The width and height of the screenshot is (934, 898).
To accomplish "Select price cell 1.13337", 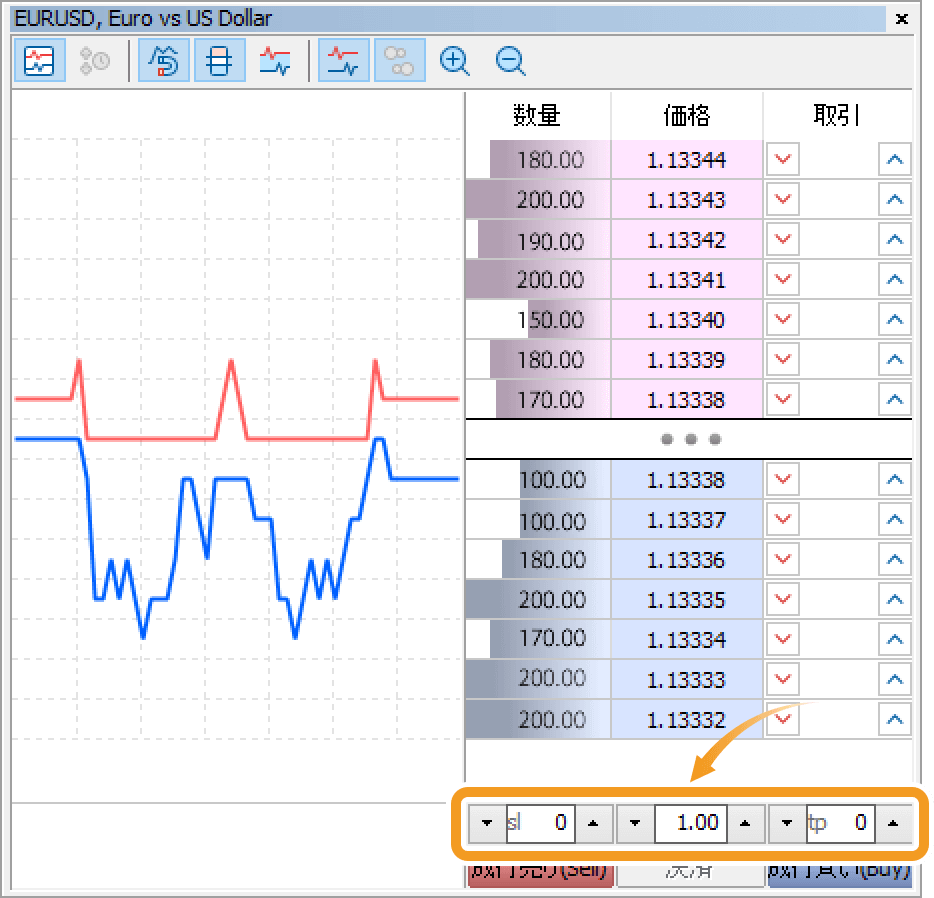I will point(687,520).
